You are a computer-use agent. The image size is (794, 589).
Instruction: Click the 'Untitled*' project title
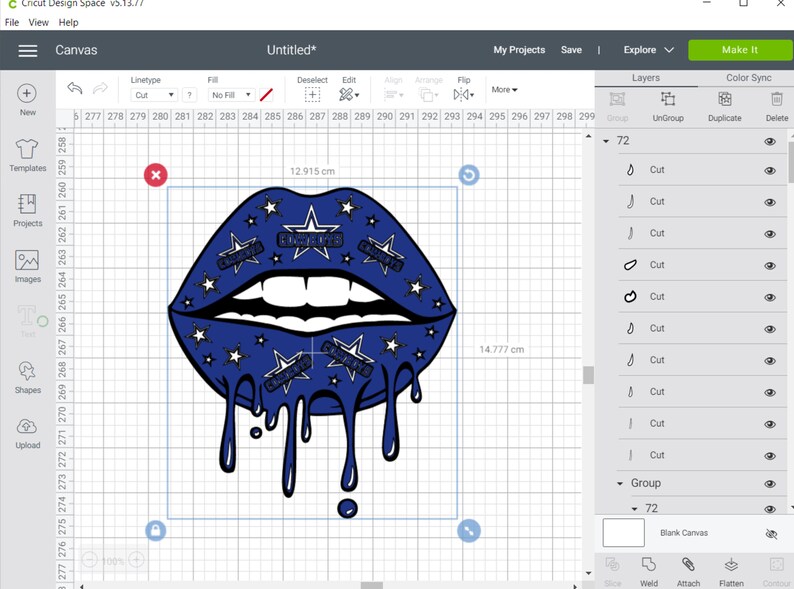(292, 50)
